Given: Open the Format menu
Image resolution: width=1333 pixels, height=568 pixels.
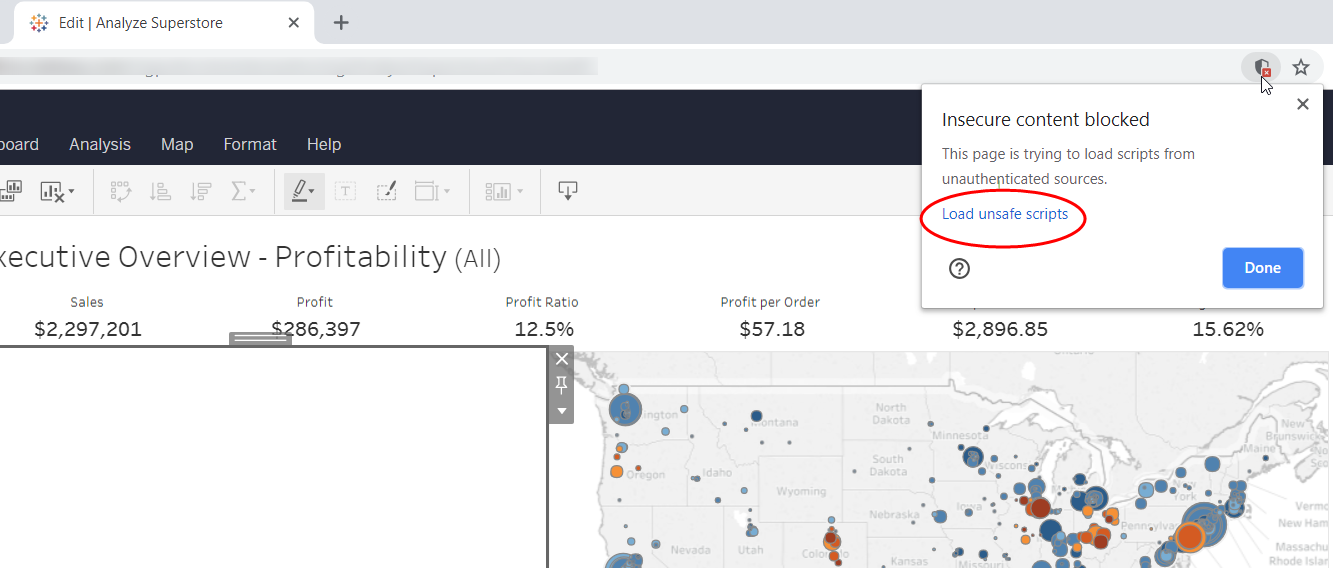Looking at the screenshot, I should pyautogui.click(x=250, y=144).
